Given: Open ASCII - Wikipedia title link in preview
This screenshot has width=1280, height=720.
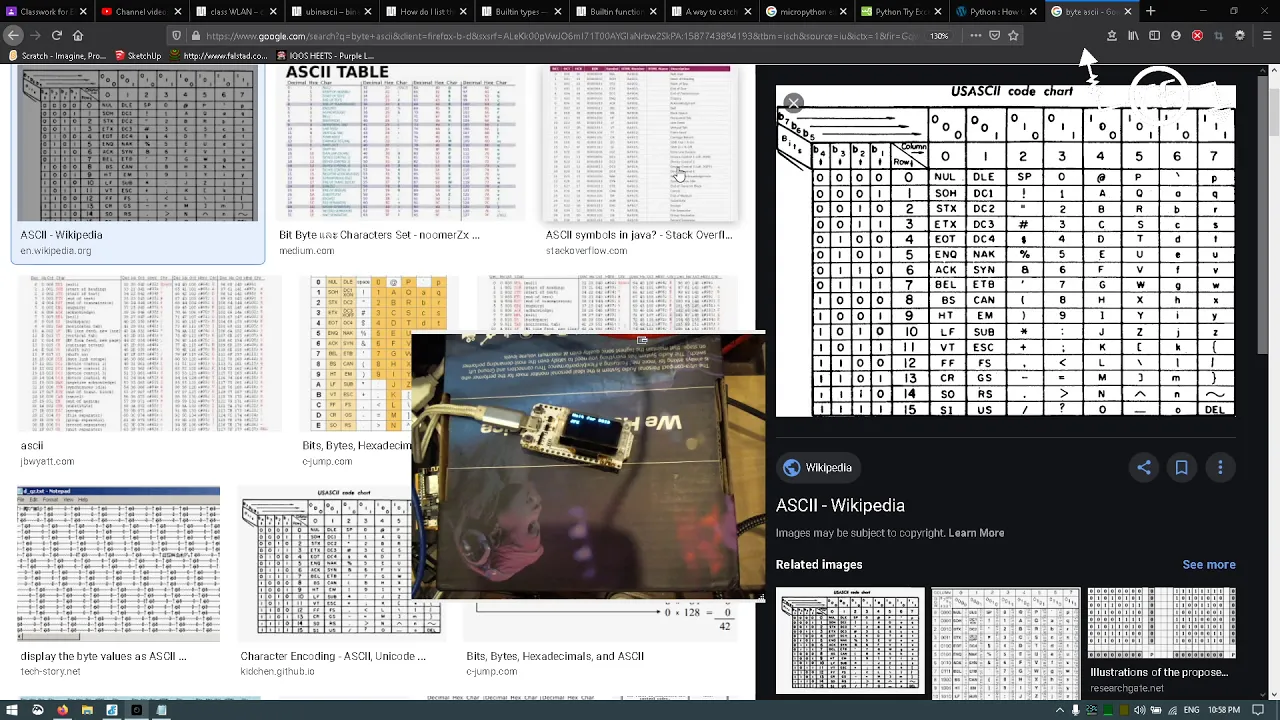Looking at the screenshot, I should tap(840, 506).
